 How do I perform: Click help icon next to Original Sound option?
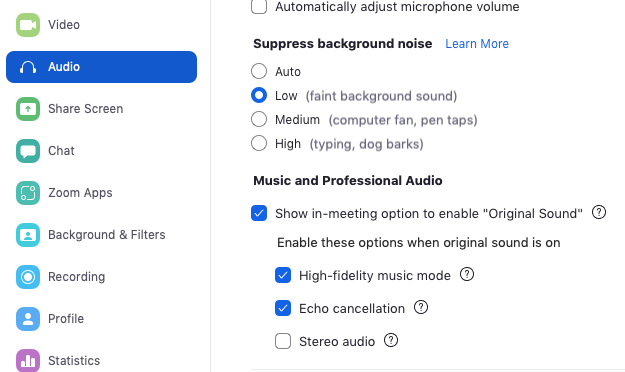click(599, 213)
